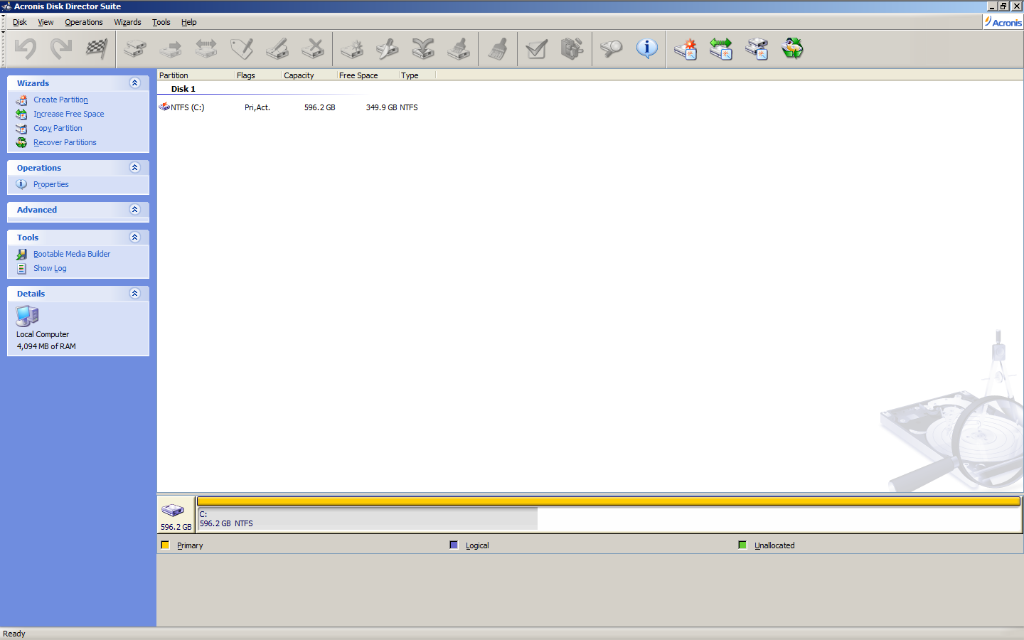Click the Check partition checkmark icon
This screenshot has width=1024, height=640.
point(536,49)
